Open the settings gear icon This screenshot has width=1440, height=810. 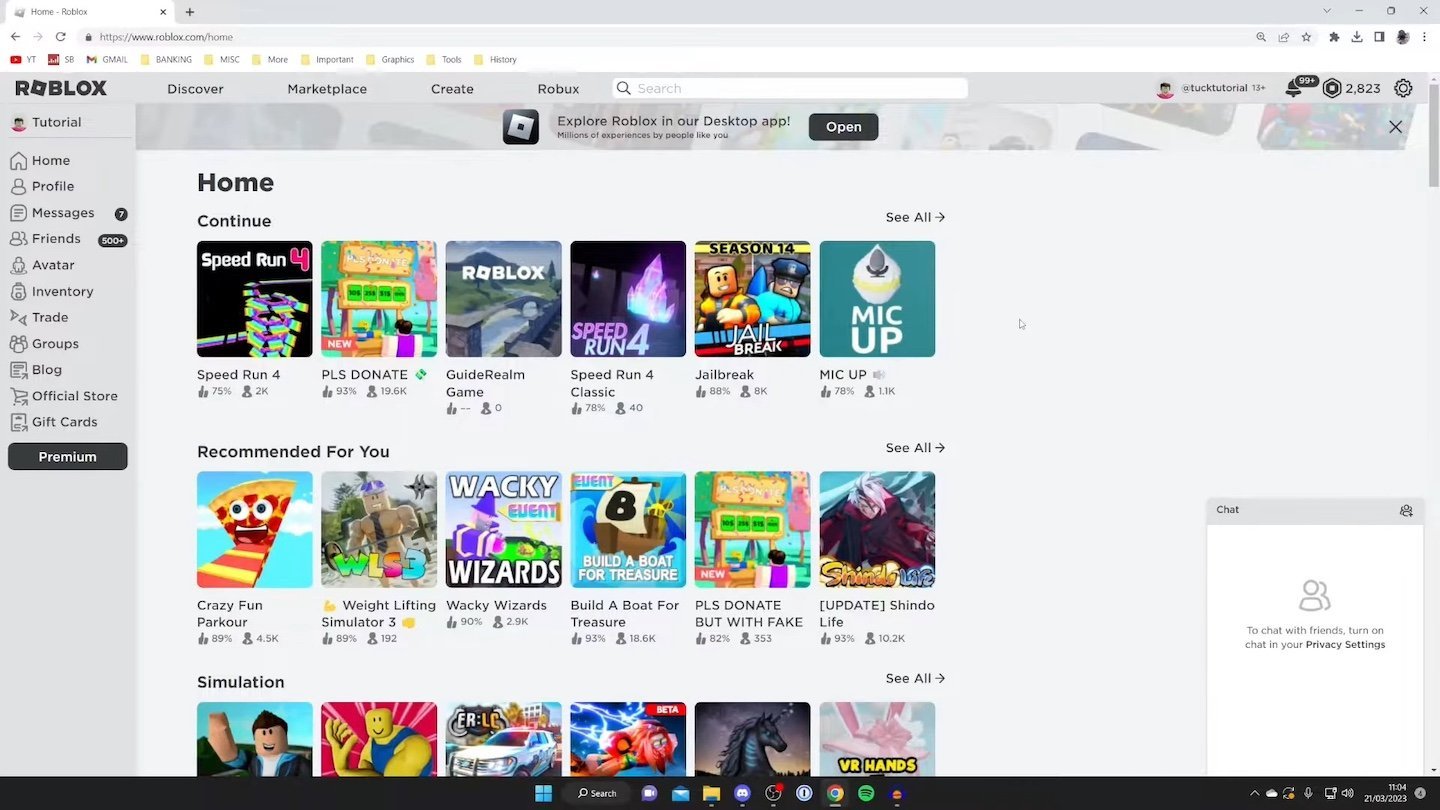point(1403,89)
